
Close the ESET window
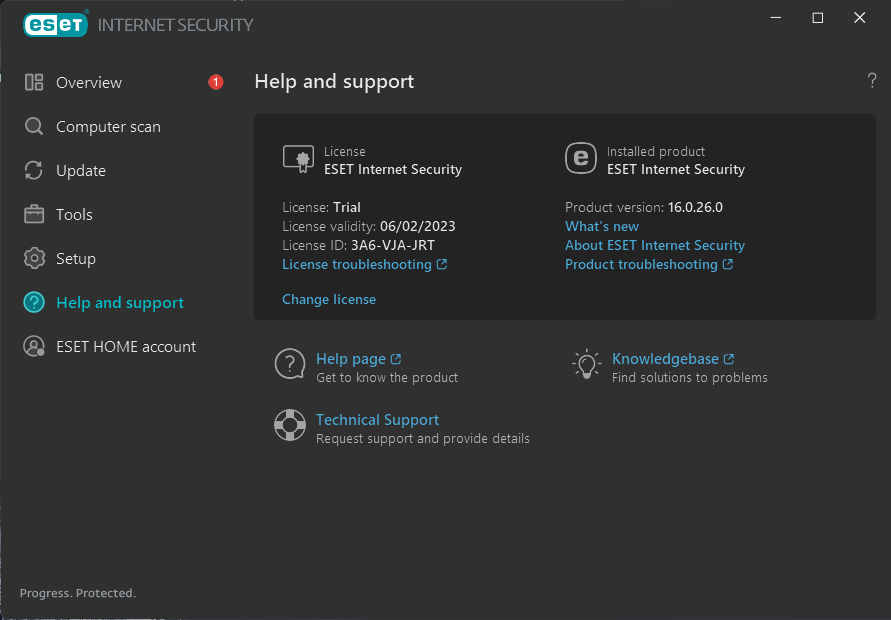coord(860,18)
